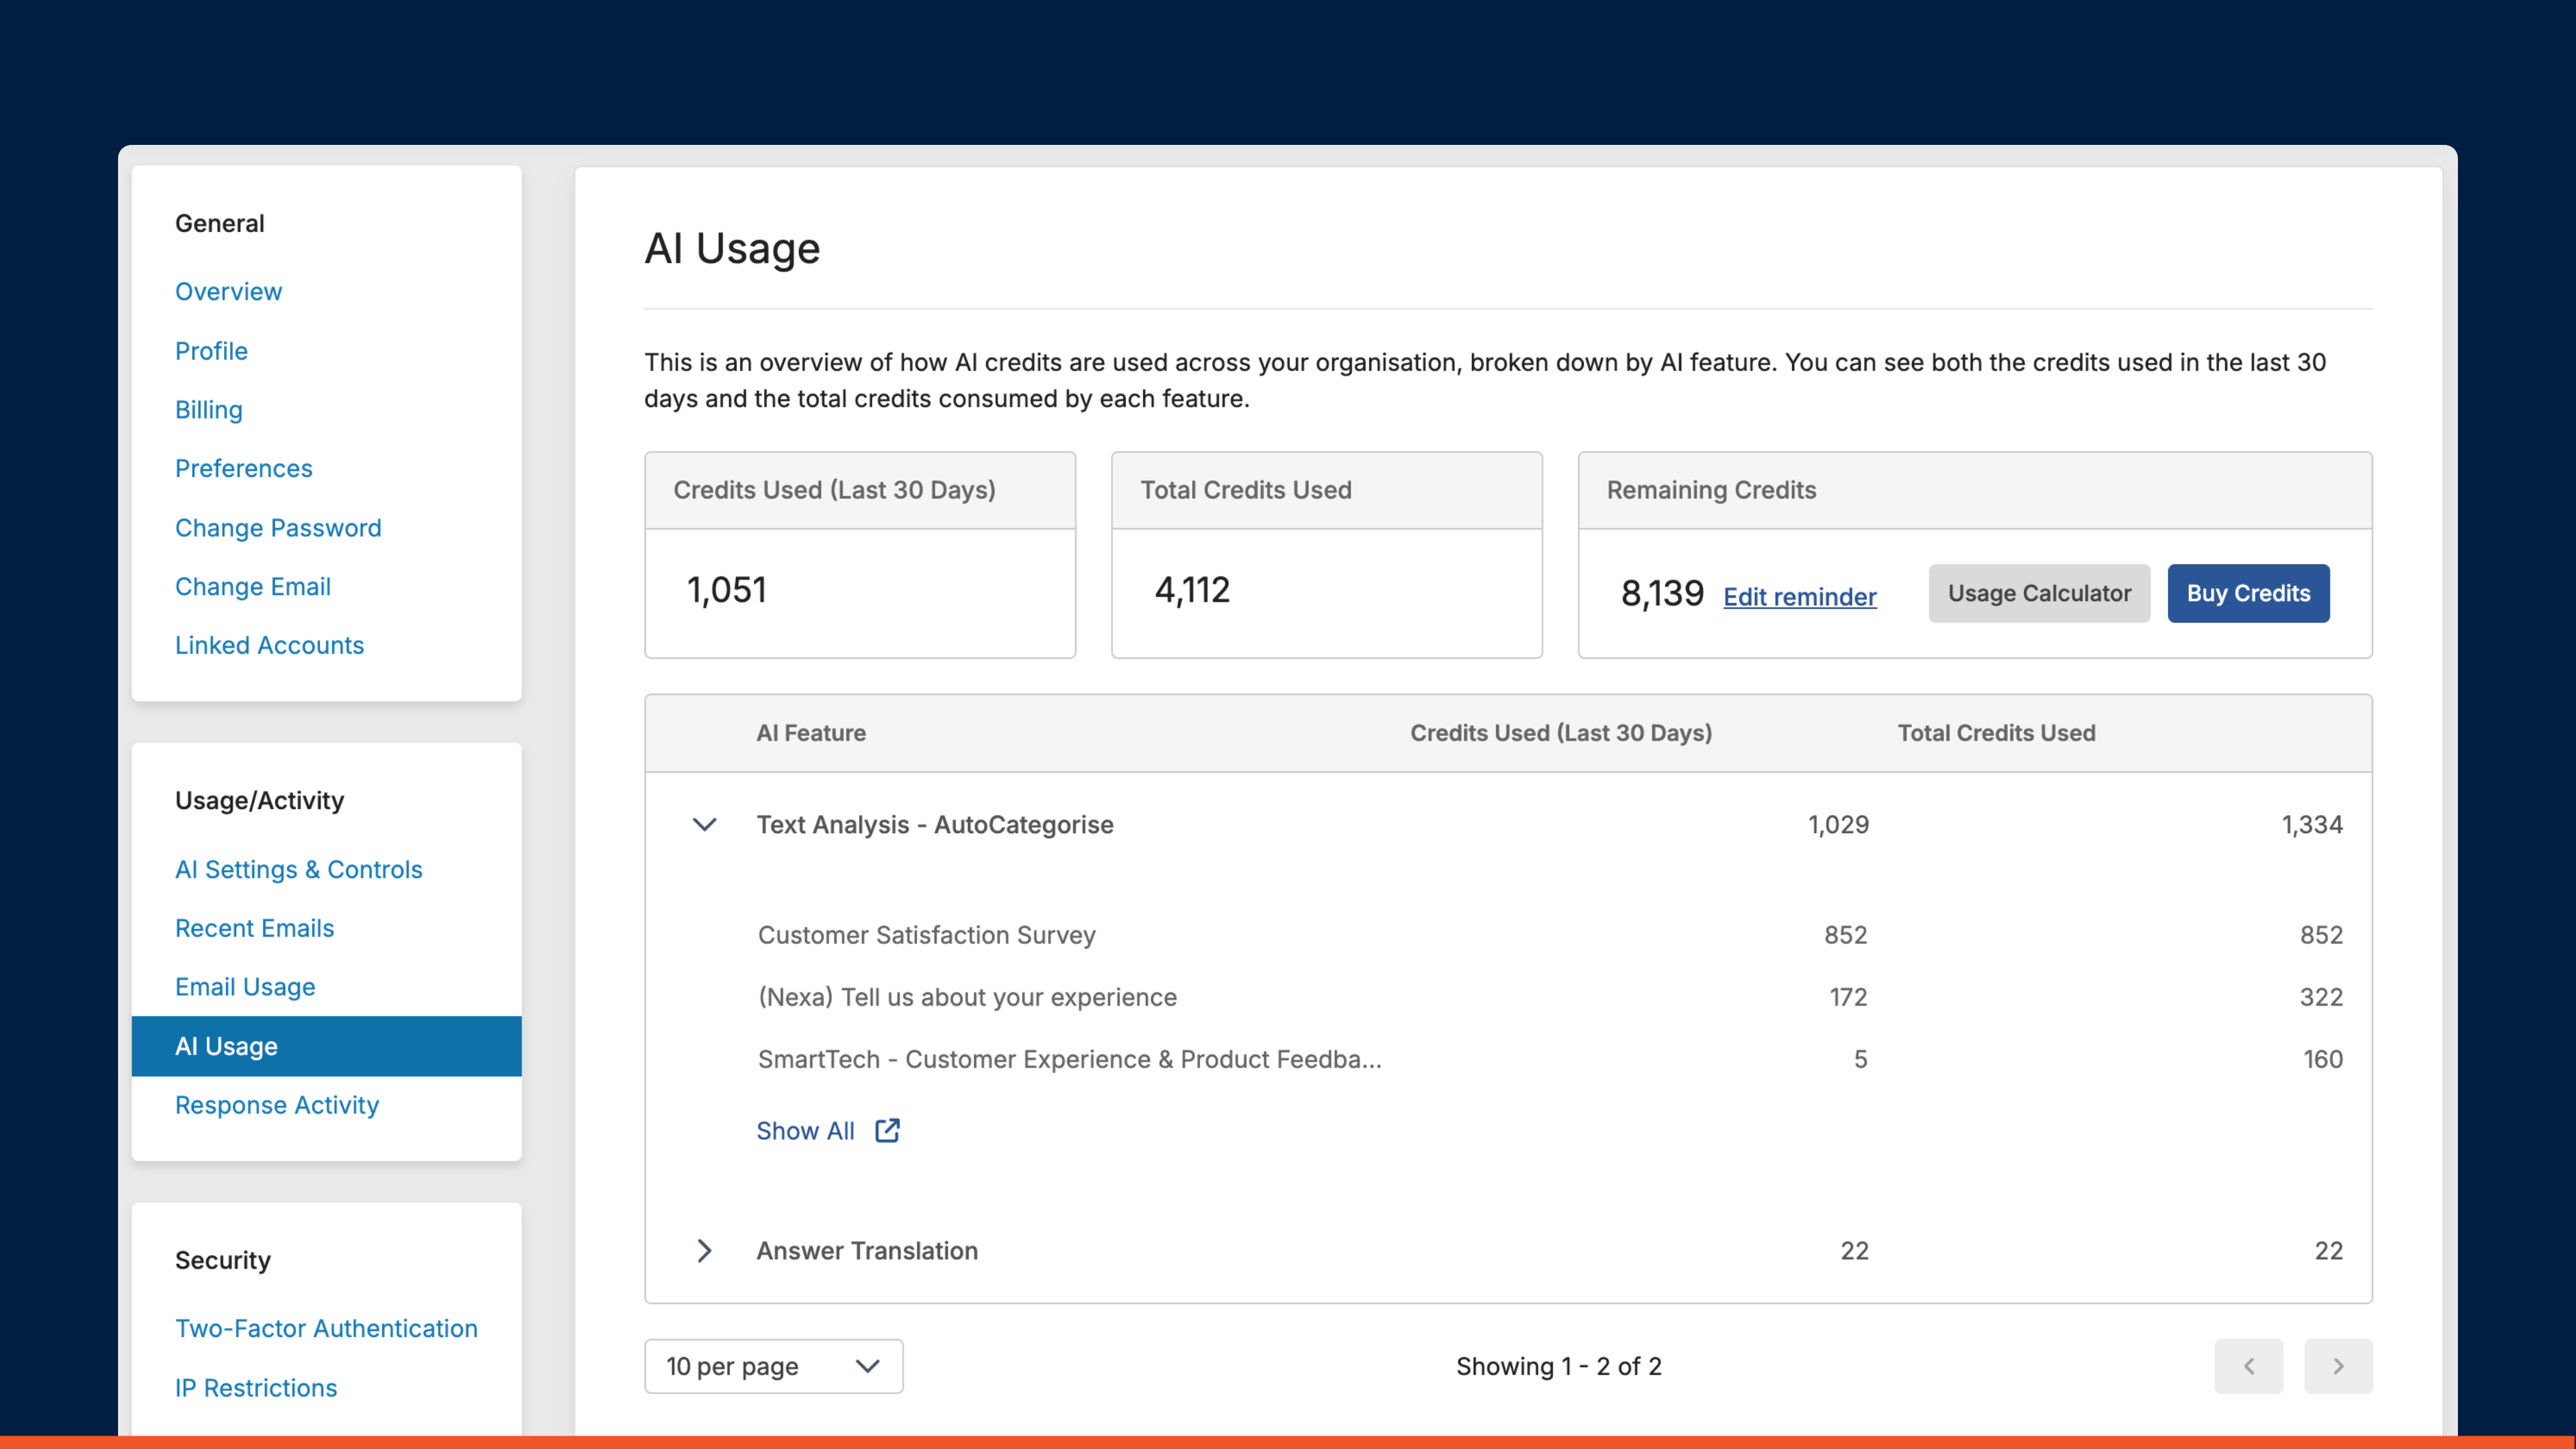Open the Edit reminder link

pyautogui.click(x=1799, y=596)
